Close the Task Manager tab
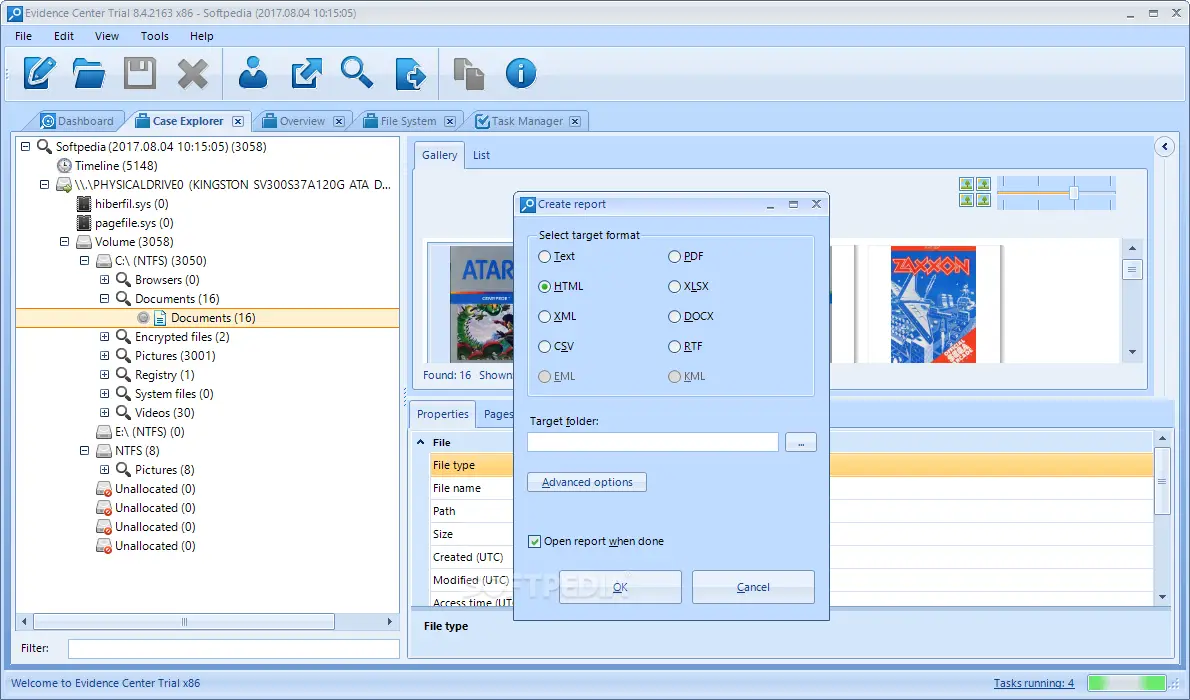The width and height of the screenshot is (1190, 700). pos(575,121)
